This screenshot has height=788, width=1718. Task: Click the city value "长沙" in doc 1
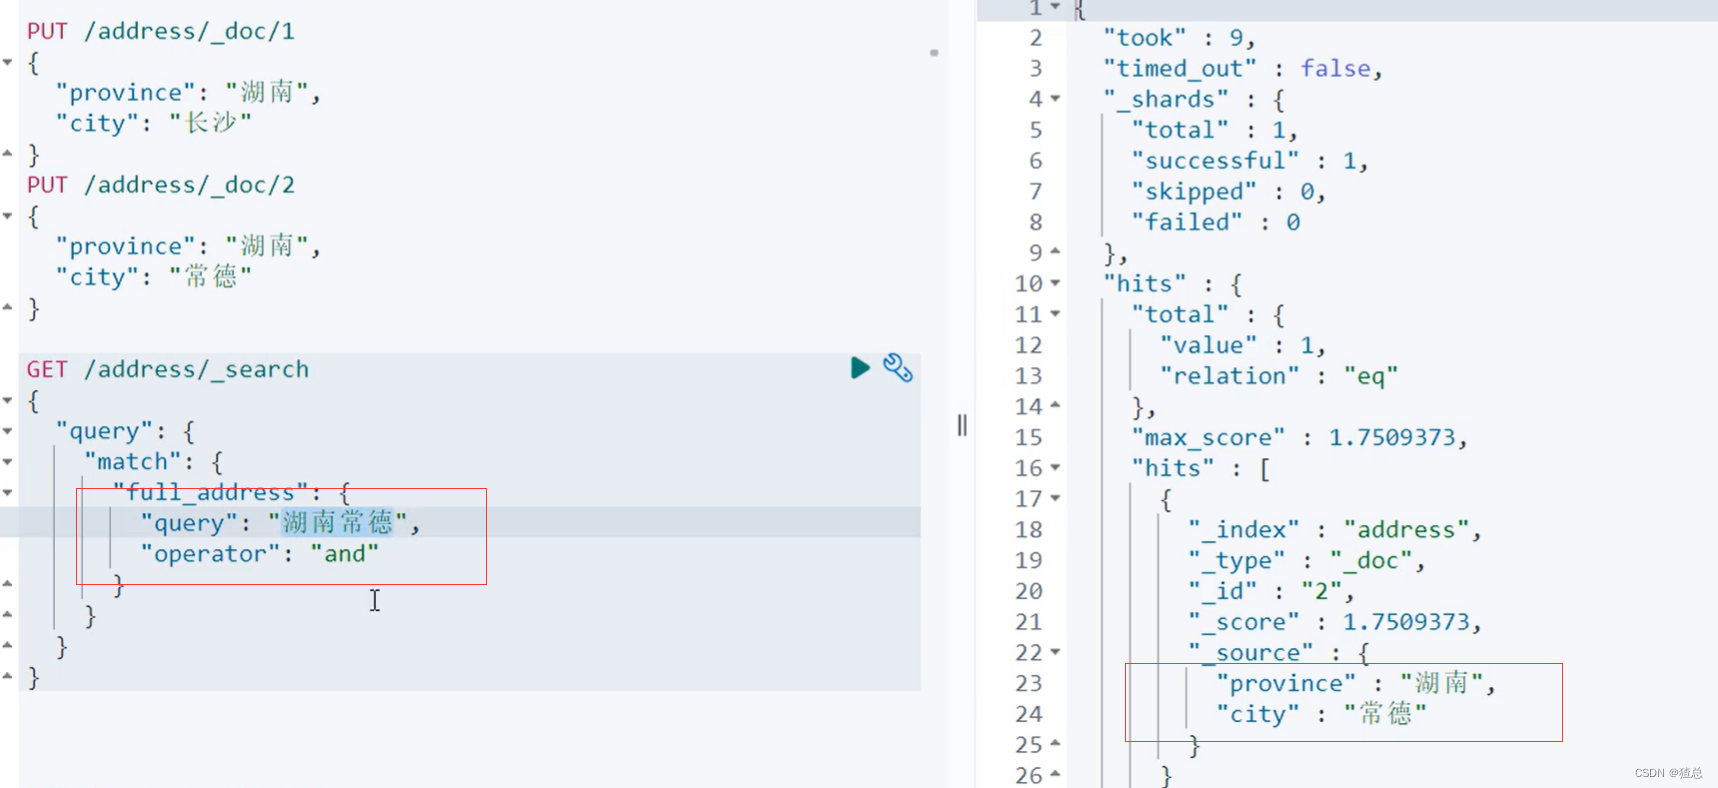[x=211, y=123]
